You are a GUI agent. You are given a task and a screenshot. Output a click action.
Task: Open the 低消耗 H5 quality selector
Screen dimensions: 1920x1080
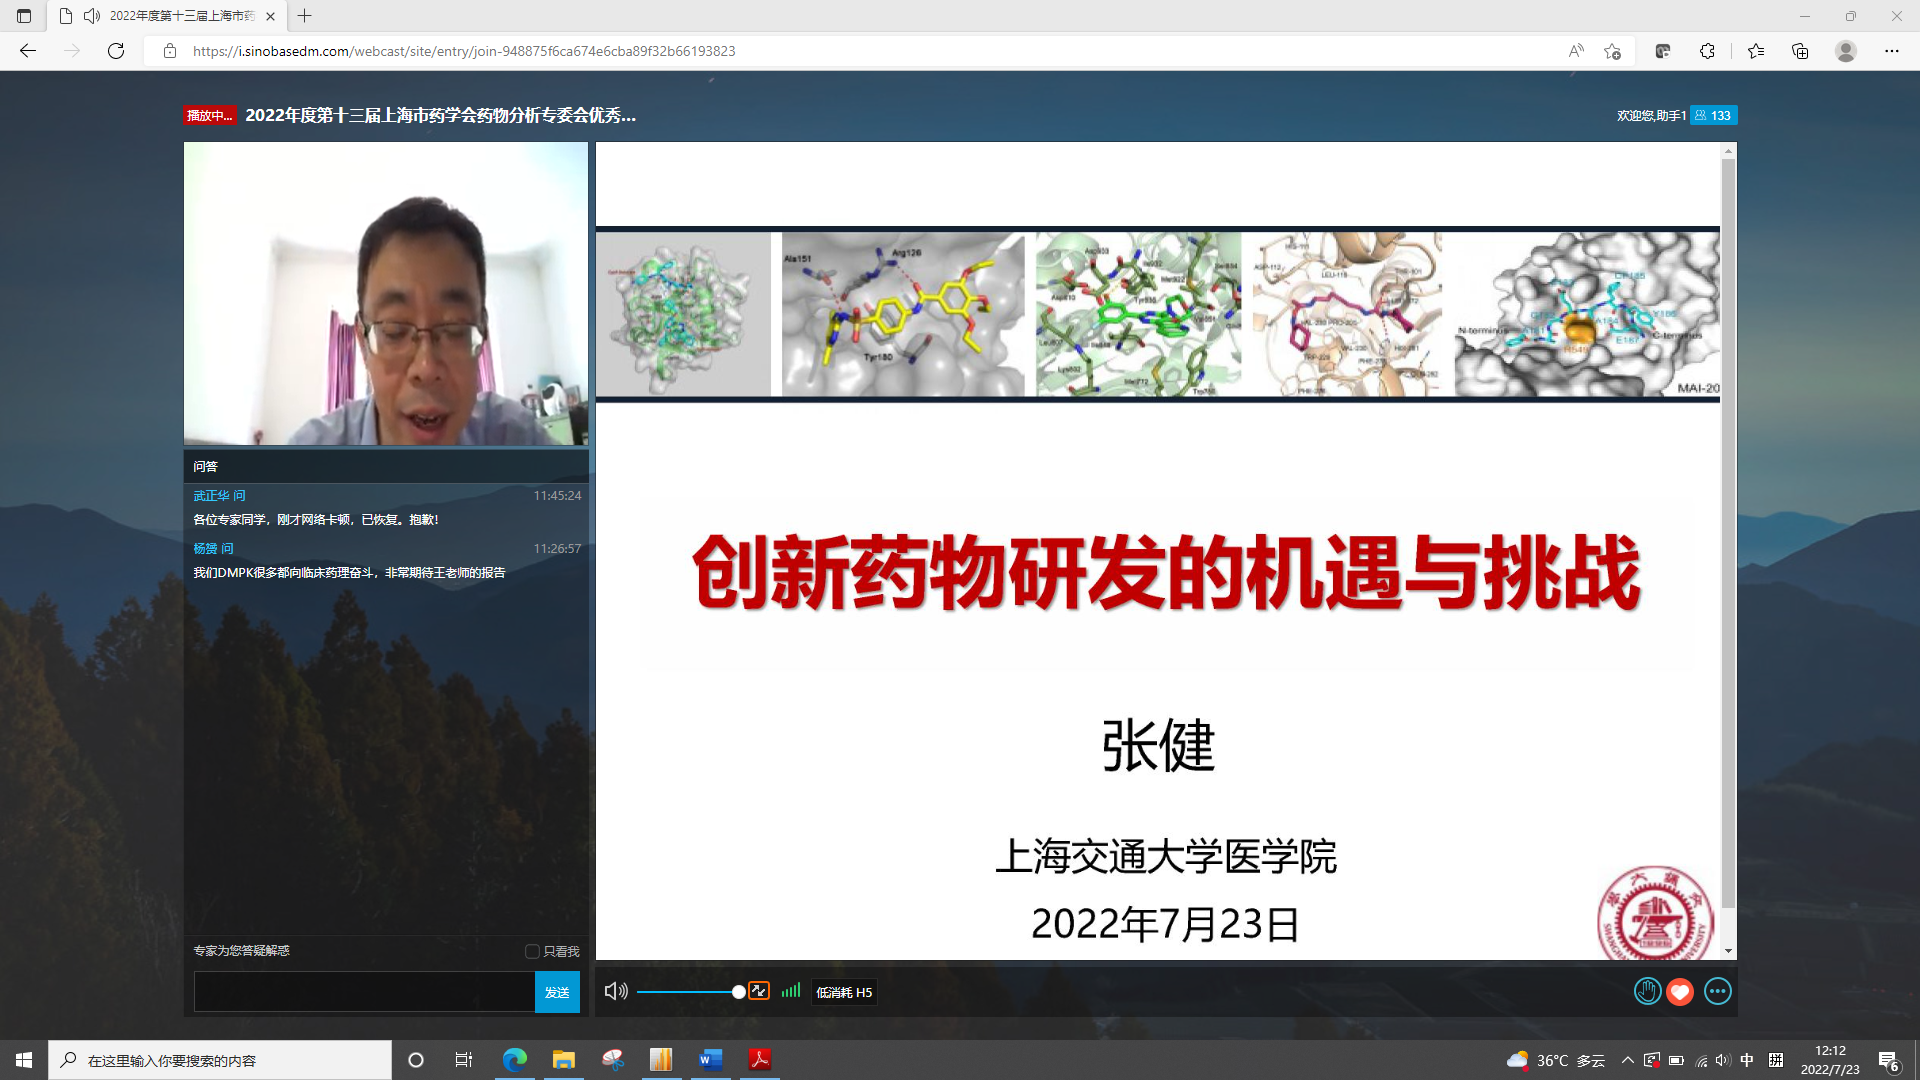pyautogui.click(x=844, y=992)
